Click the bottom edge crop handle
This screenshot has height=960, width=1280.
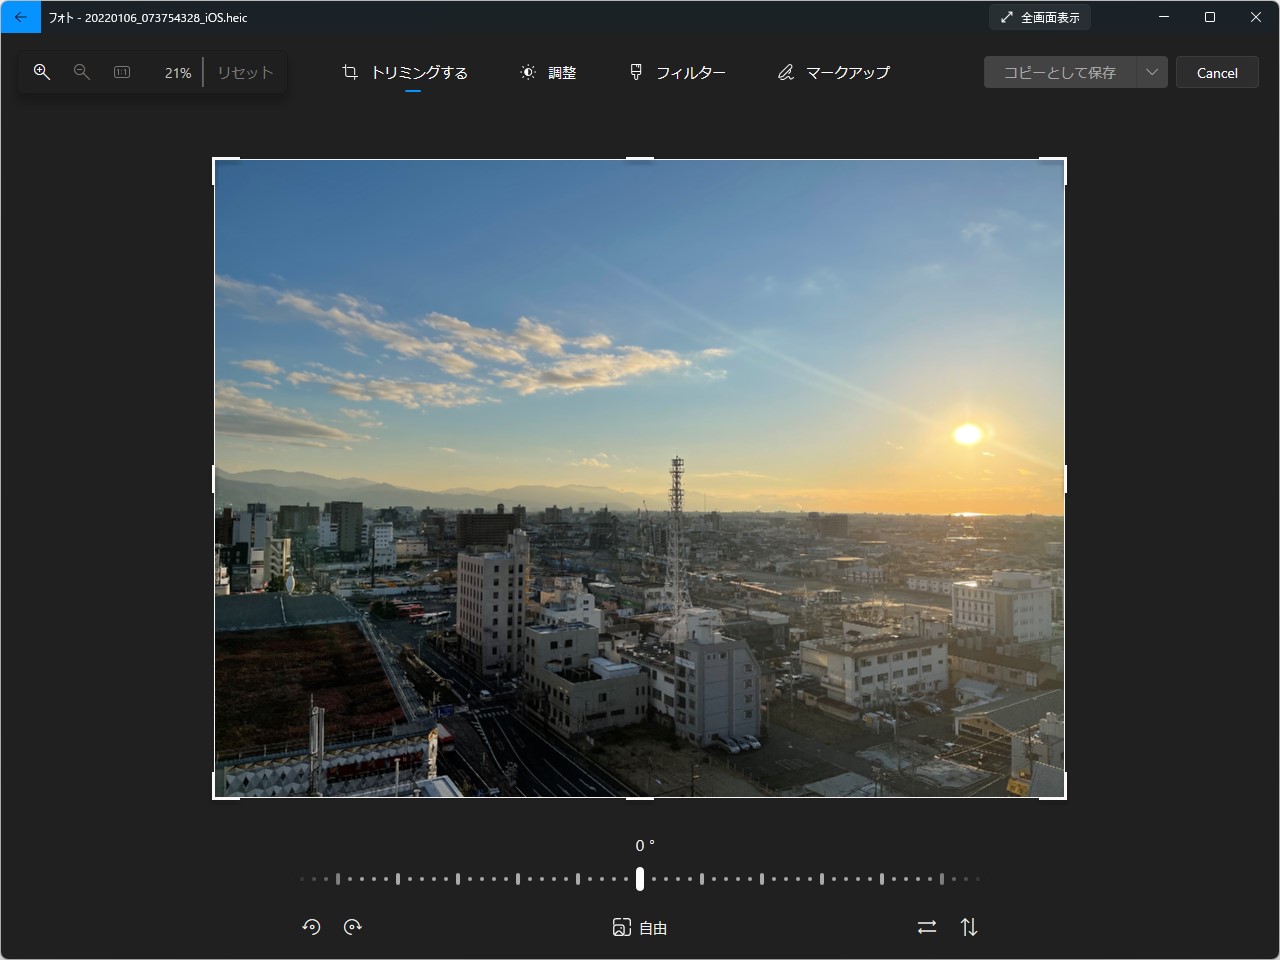[640, 798]
